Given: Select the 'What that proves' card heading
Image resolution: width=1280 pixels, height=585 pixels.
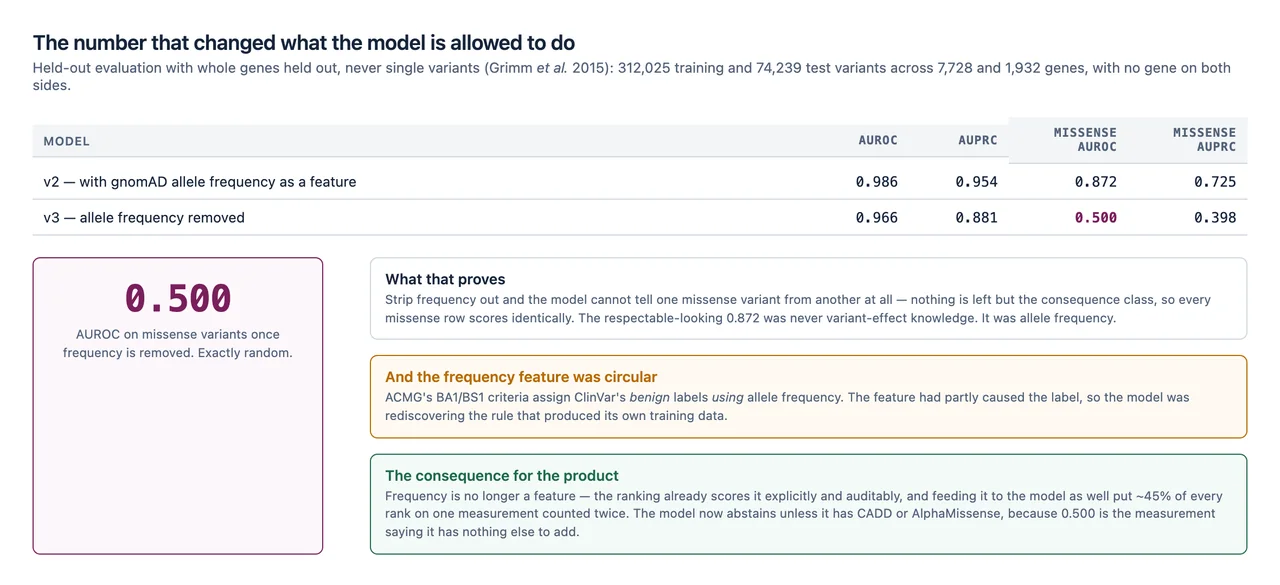Looking at the screenshot, I should point(445,279).
